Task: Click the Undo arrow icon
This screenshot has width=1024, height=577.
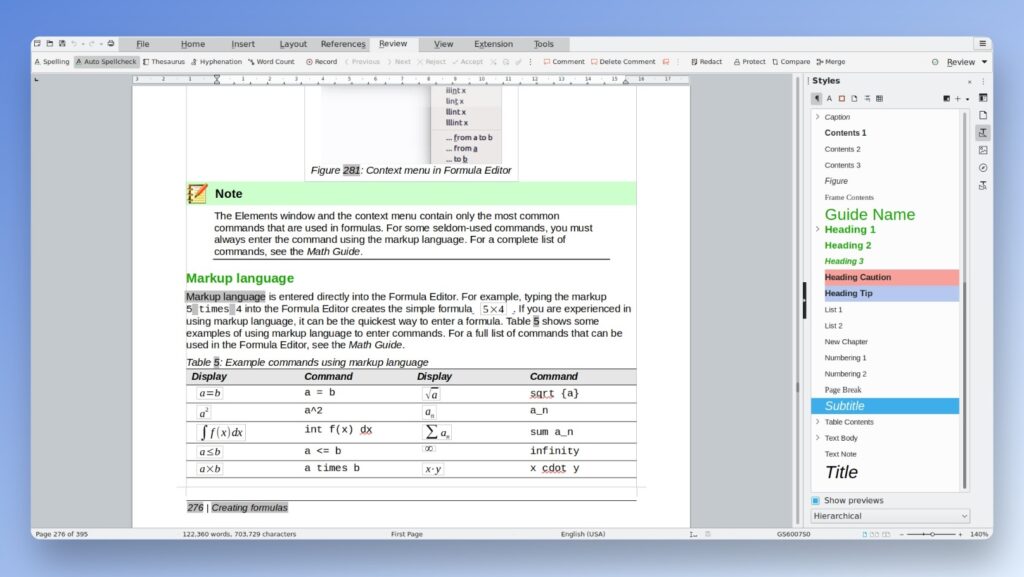Action: click(74, 44)
